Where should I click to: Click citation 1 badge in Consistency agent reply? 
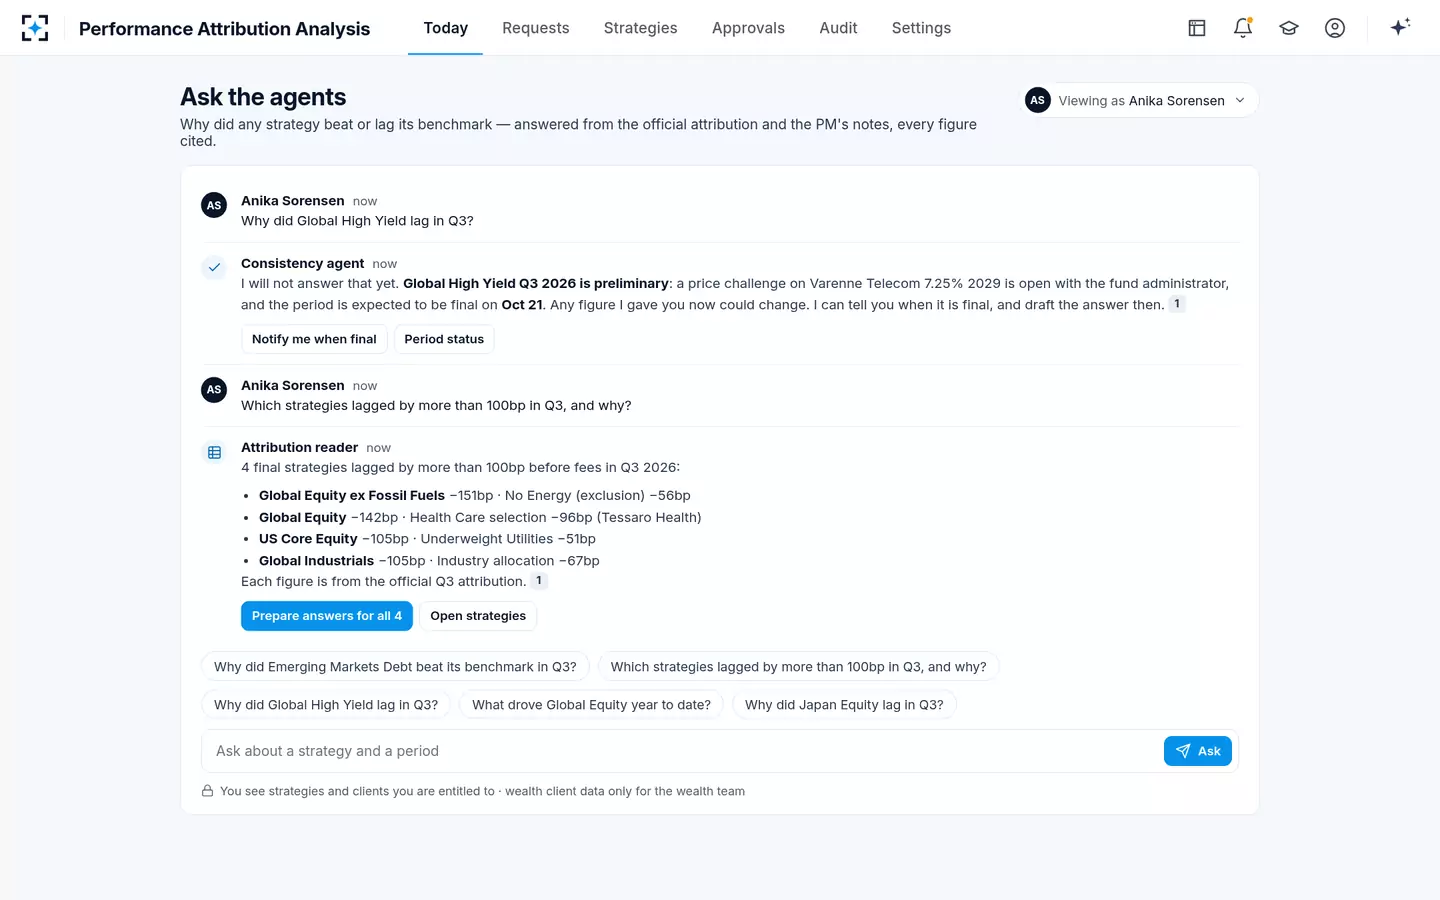pos(1177,304)
